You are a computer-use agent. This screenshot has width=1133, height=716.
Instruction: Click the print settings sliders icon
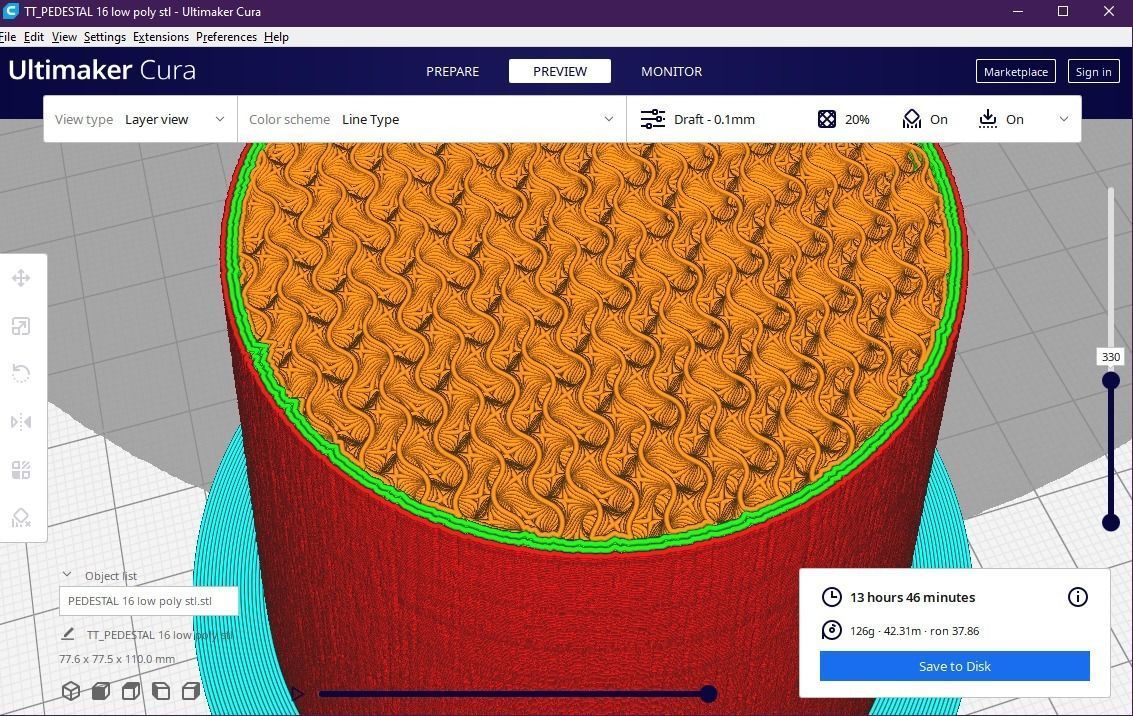tap(652, 119)
